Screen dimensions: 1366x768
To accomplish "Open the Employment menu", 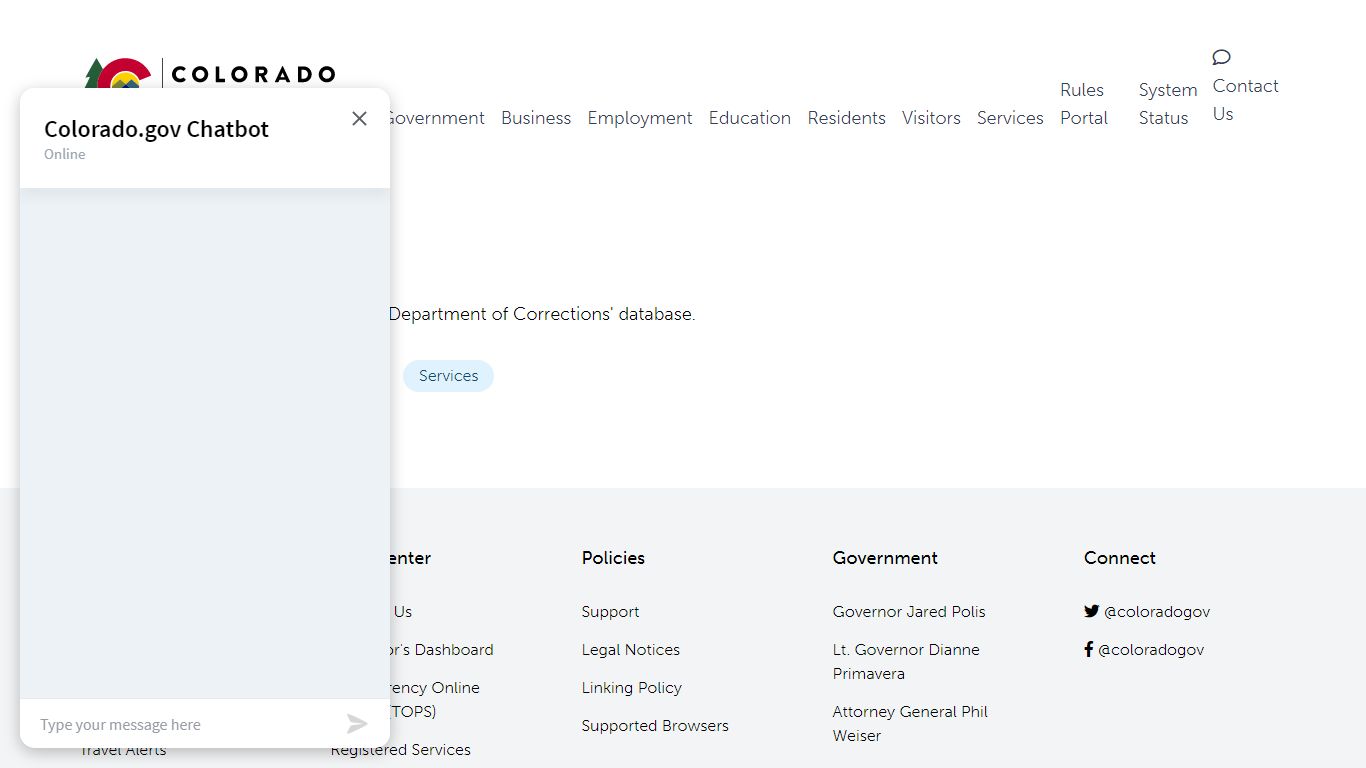I will [639, 118].
